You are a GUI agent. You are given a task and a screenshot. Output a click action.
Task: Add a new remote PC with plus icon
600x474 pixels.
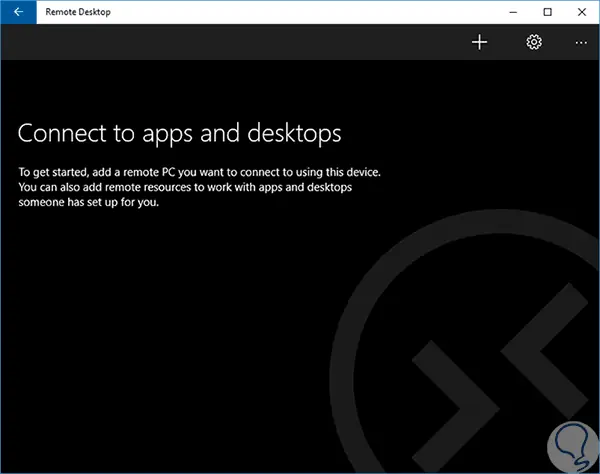(x=479, y=42)
